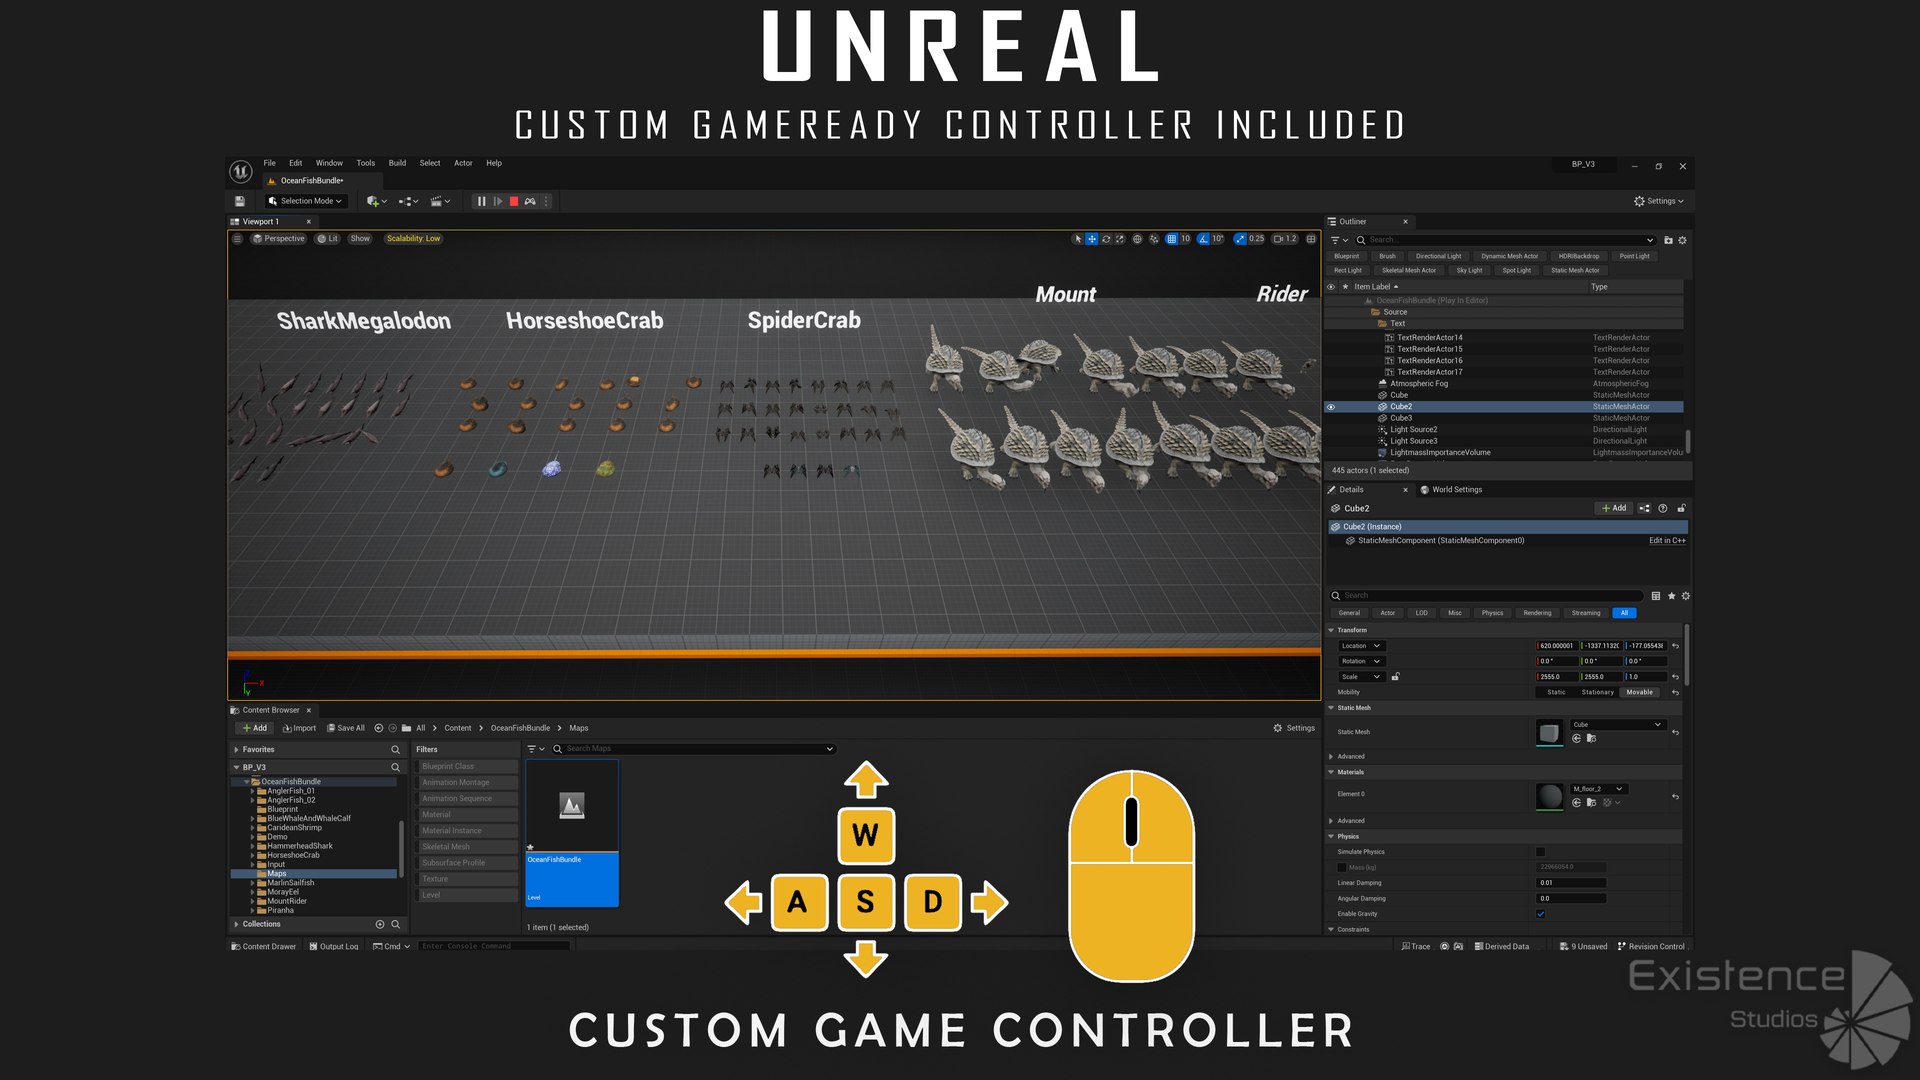Open the Perspective view mode menu

[279, 239]
